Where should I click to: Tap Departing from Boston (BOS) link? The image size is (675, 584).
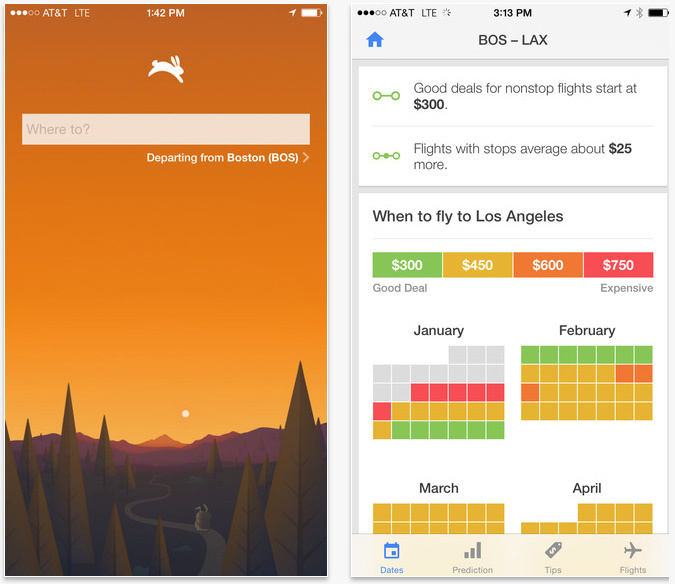(222, 158)
